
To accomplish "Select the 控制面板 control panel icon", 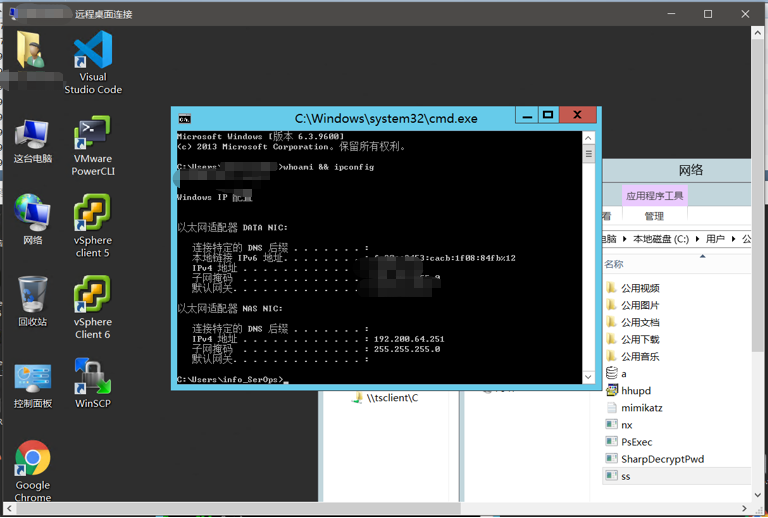I will click(x=33, y=379).
